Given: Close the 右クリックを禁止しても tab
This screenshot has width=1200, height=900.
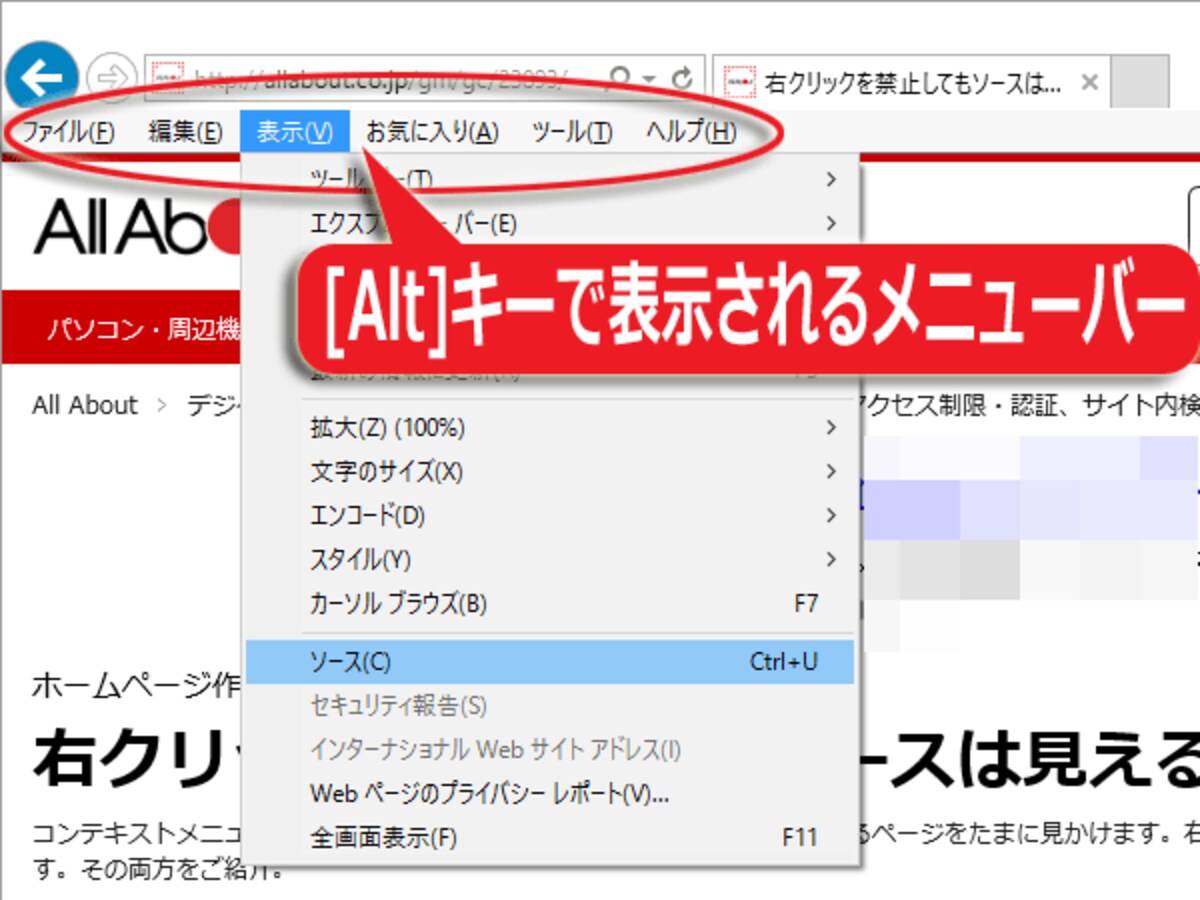Looking at the screenshot, I should [x=1090, y=82].
